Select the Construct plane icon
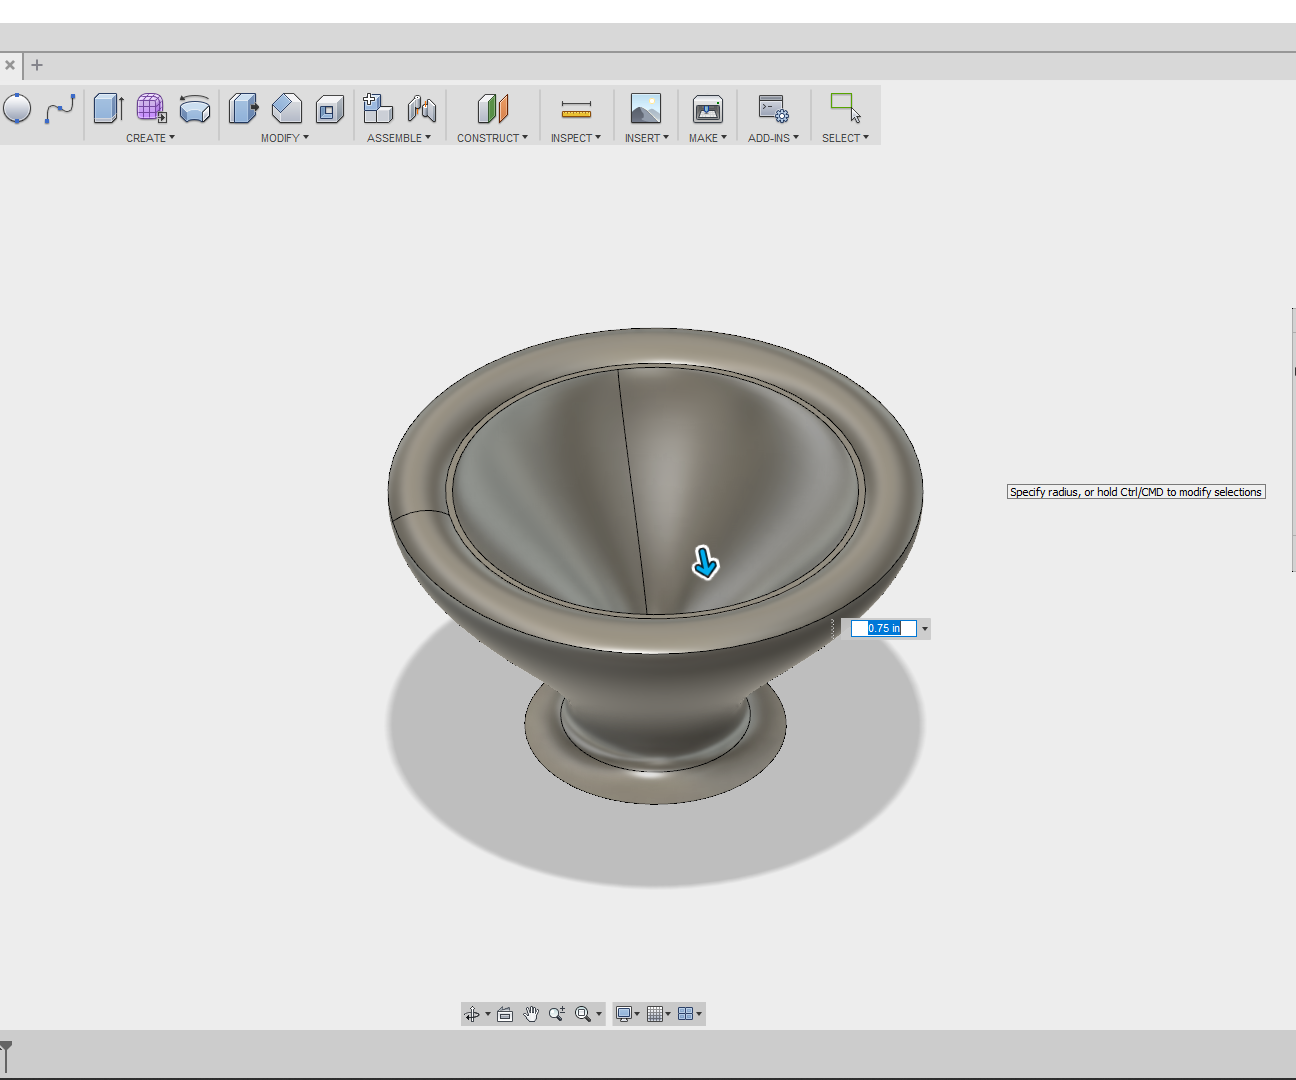The width and height of the screenshot is (1296, 1080). click(491, 108)
